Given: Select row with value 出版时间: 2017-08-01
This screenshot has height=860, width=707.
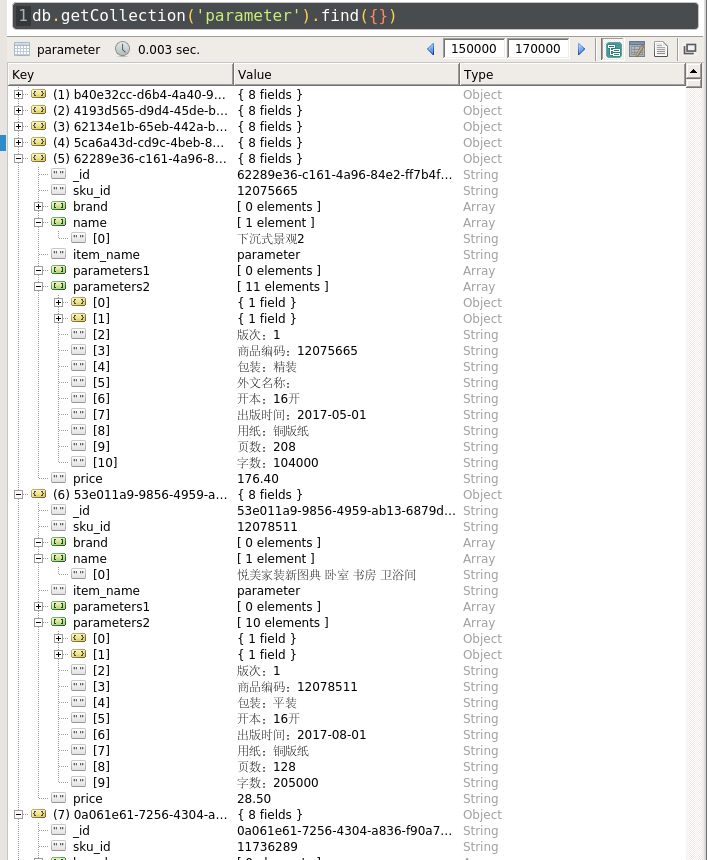Looking at the screenshot, I should click(347, 734).
